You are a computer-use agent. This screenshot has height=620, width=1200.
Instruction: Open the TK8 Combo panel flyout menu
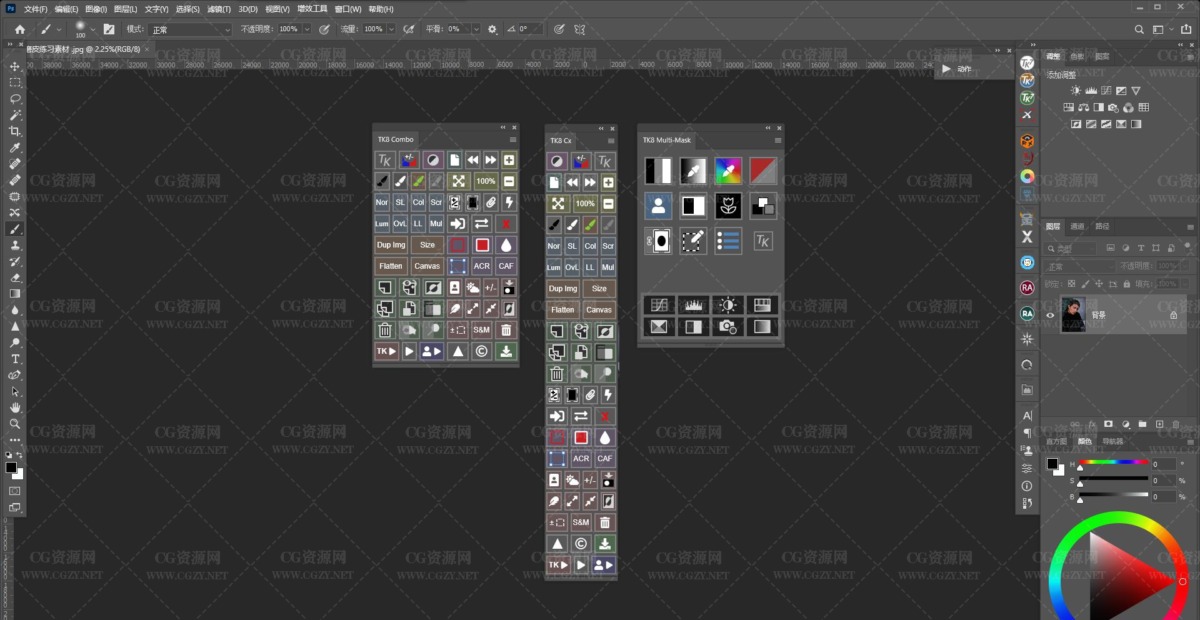(514, 140)
